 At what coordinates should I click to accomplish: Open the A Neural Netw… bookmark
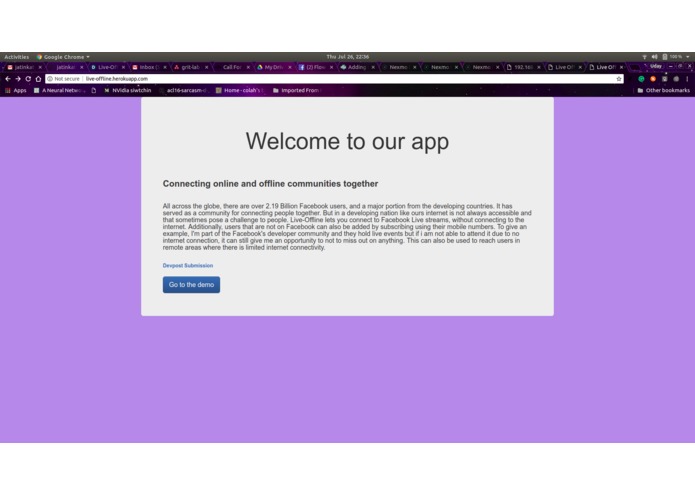[59, 90]
